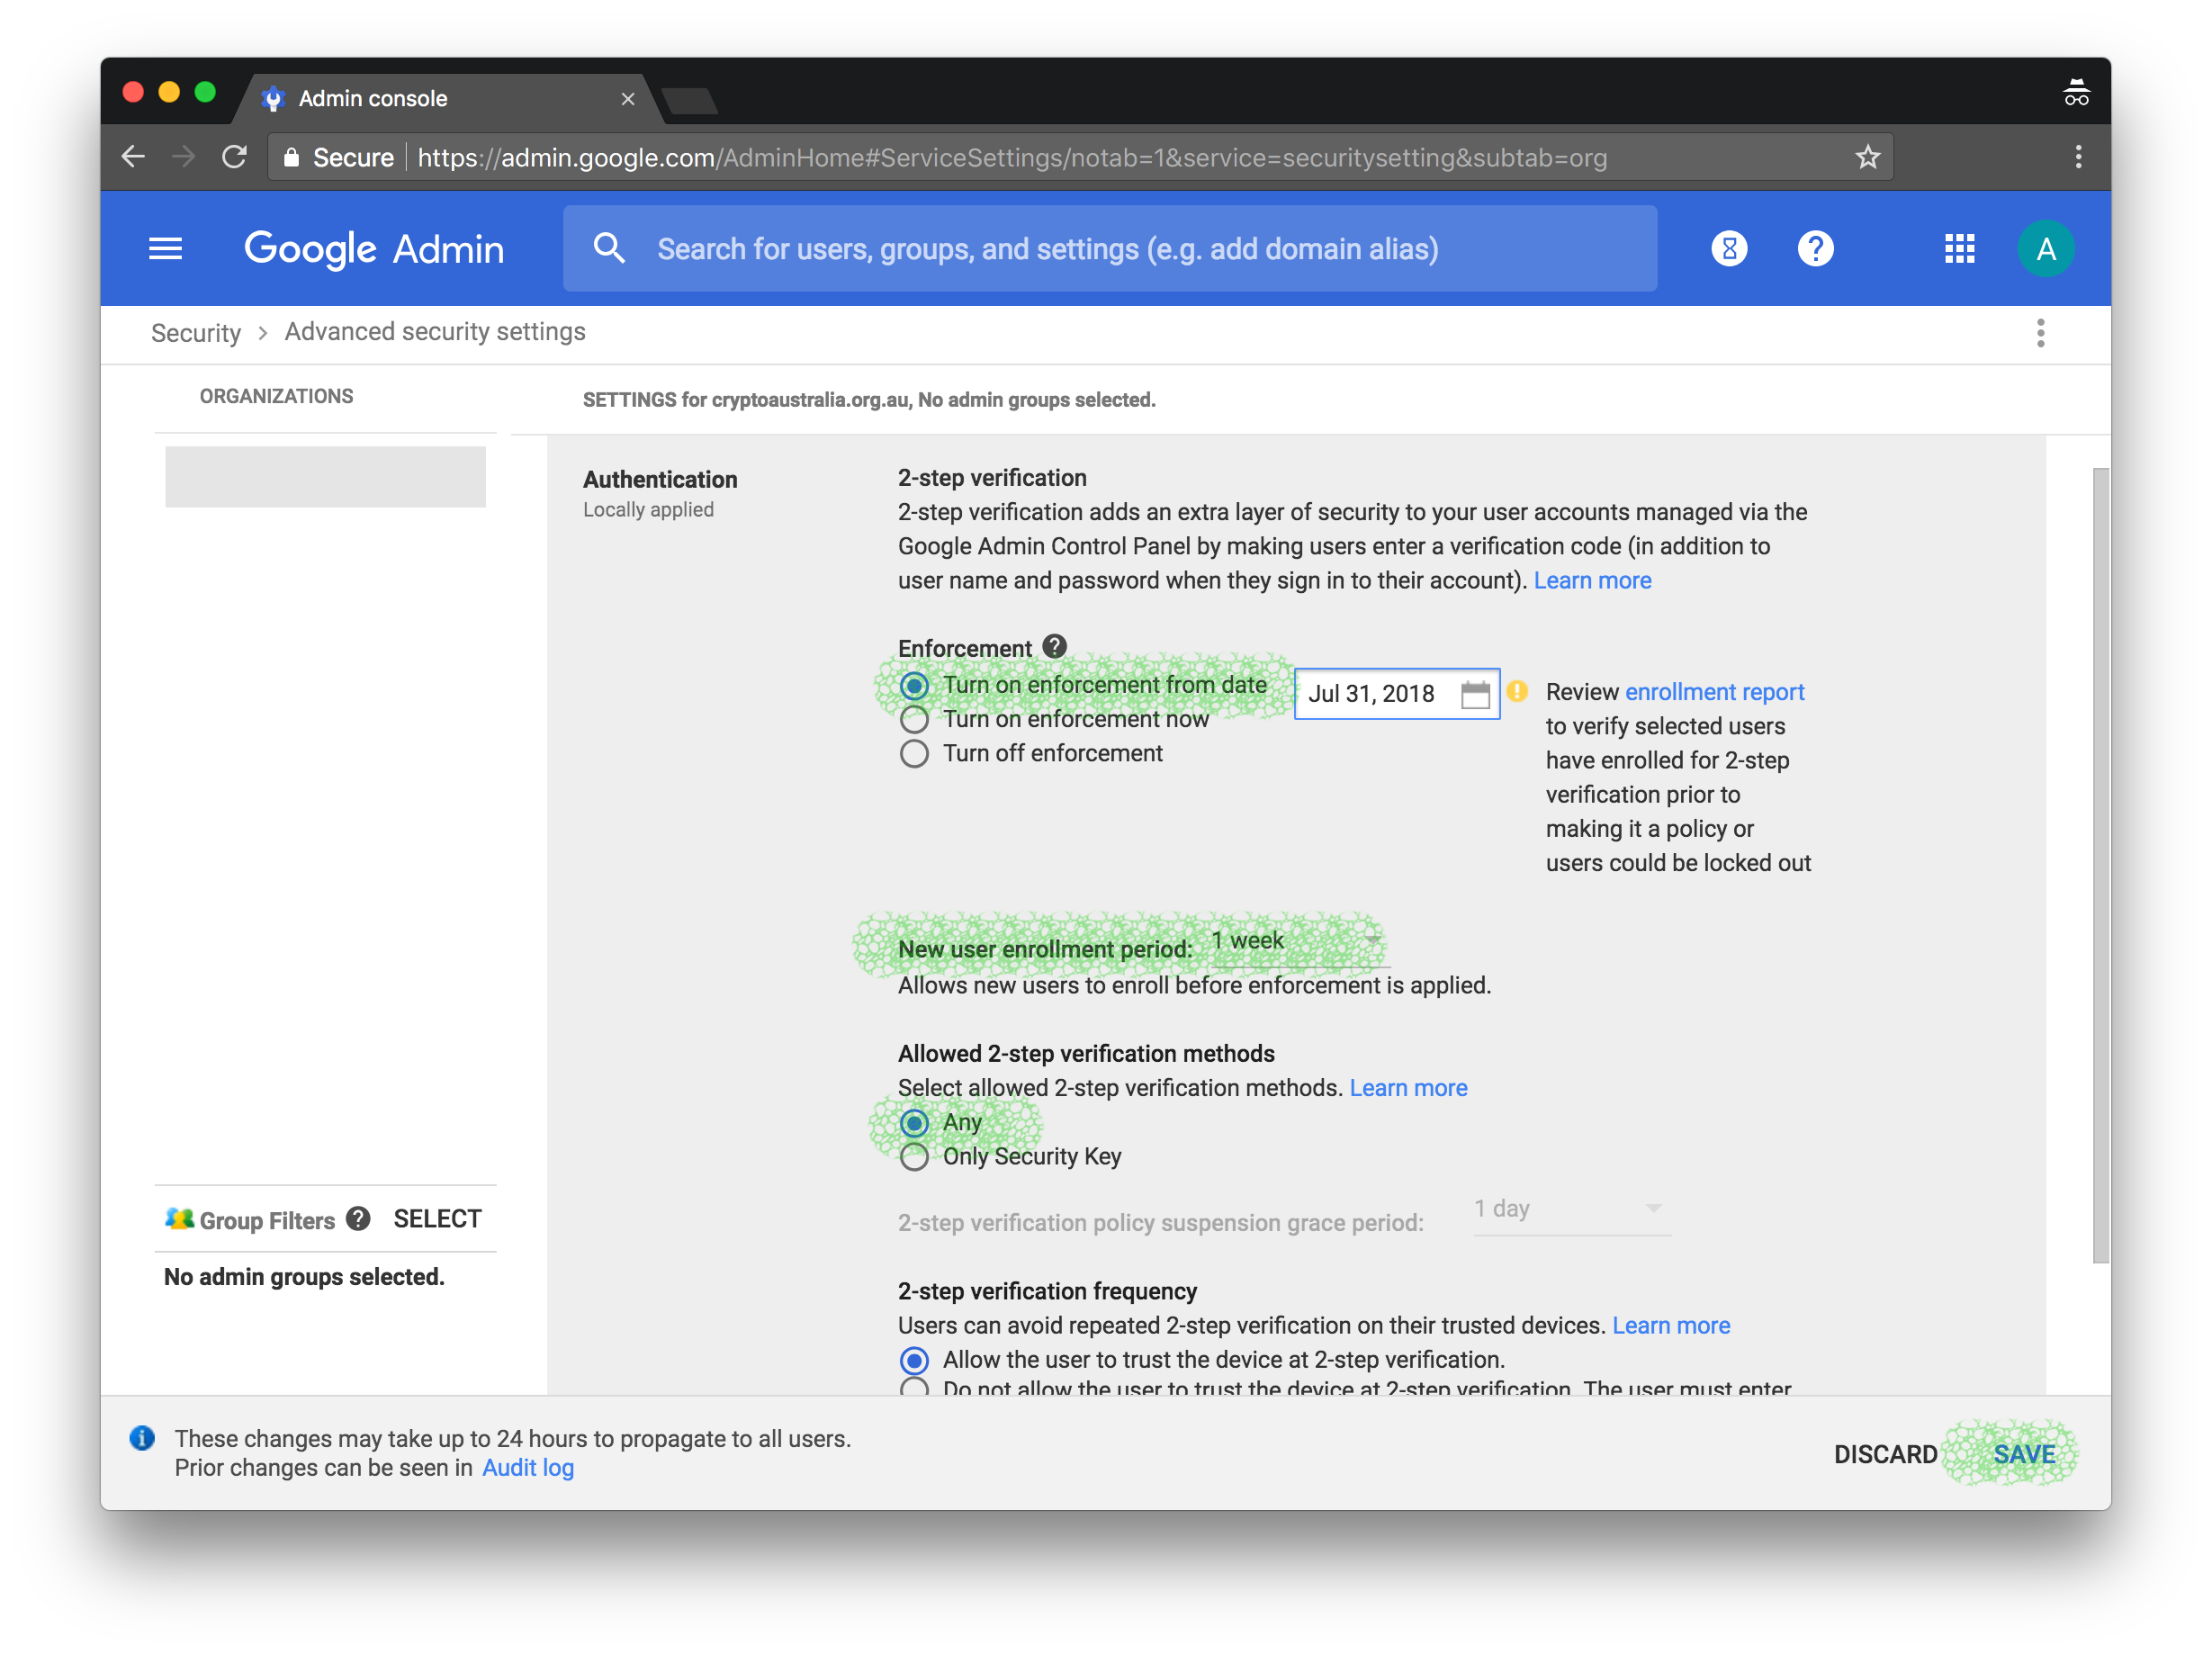The width and height of the screenshot is (2212, 1654).
Task: Click the enforcement date field
Action: click(1397, 694)
